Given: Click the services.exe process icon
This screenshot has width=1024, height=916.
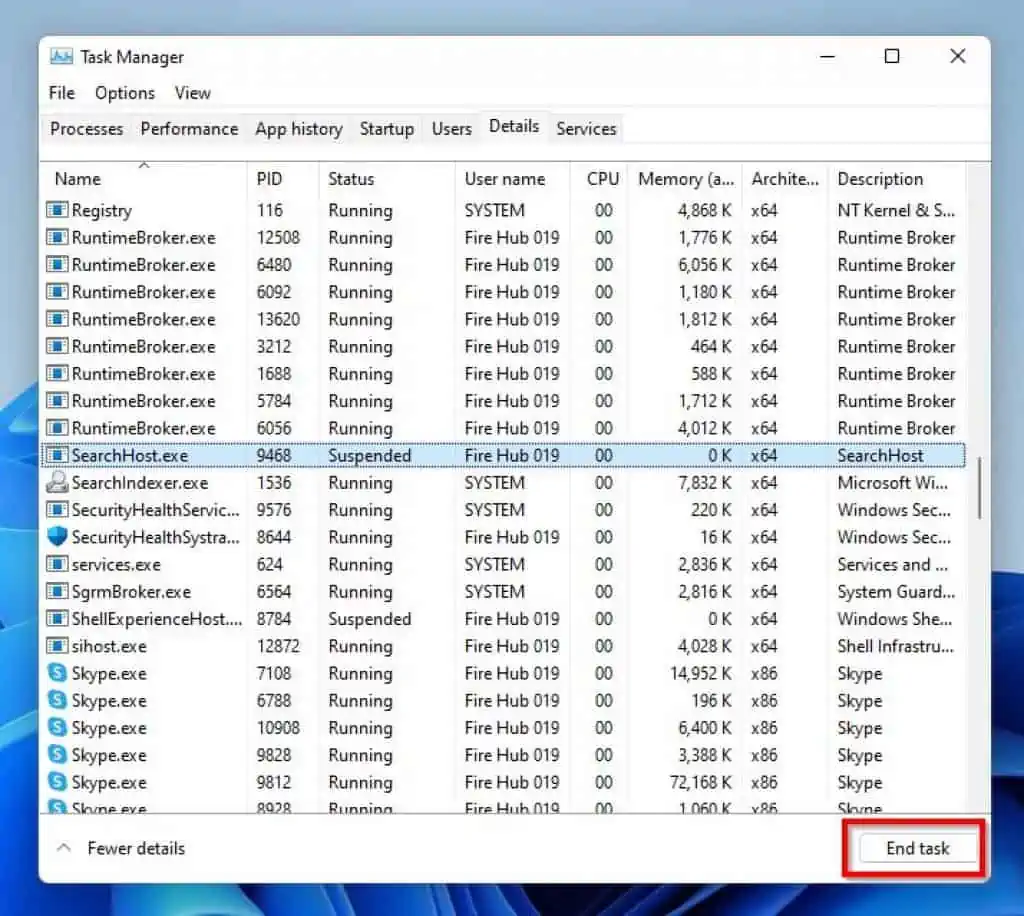Looking at the screenshot, I should coord(57,564).
